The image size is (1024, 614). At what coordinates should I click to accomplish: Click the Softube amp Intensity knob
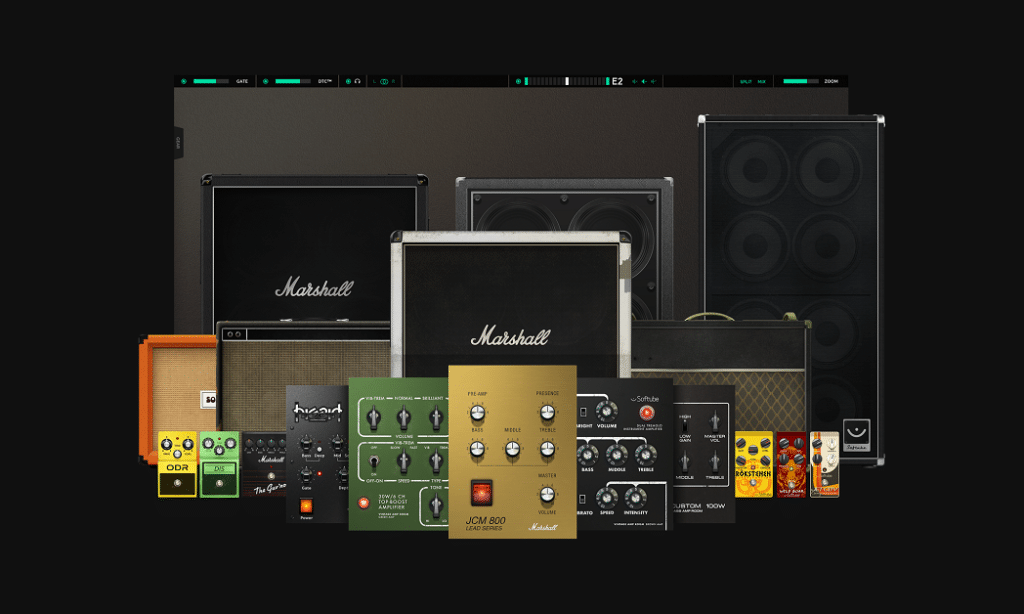coord(635,498)
